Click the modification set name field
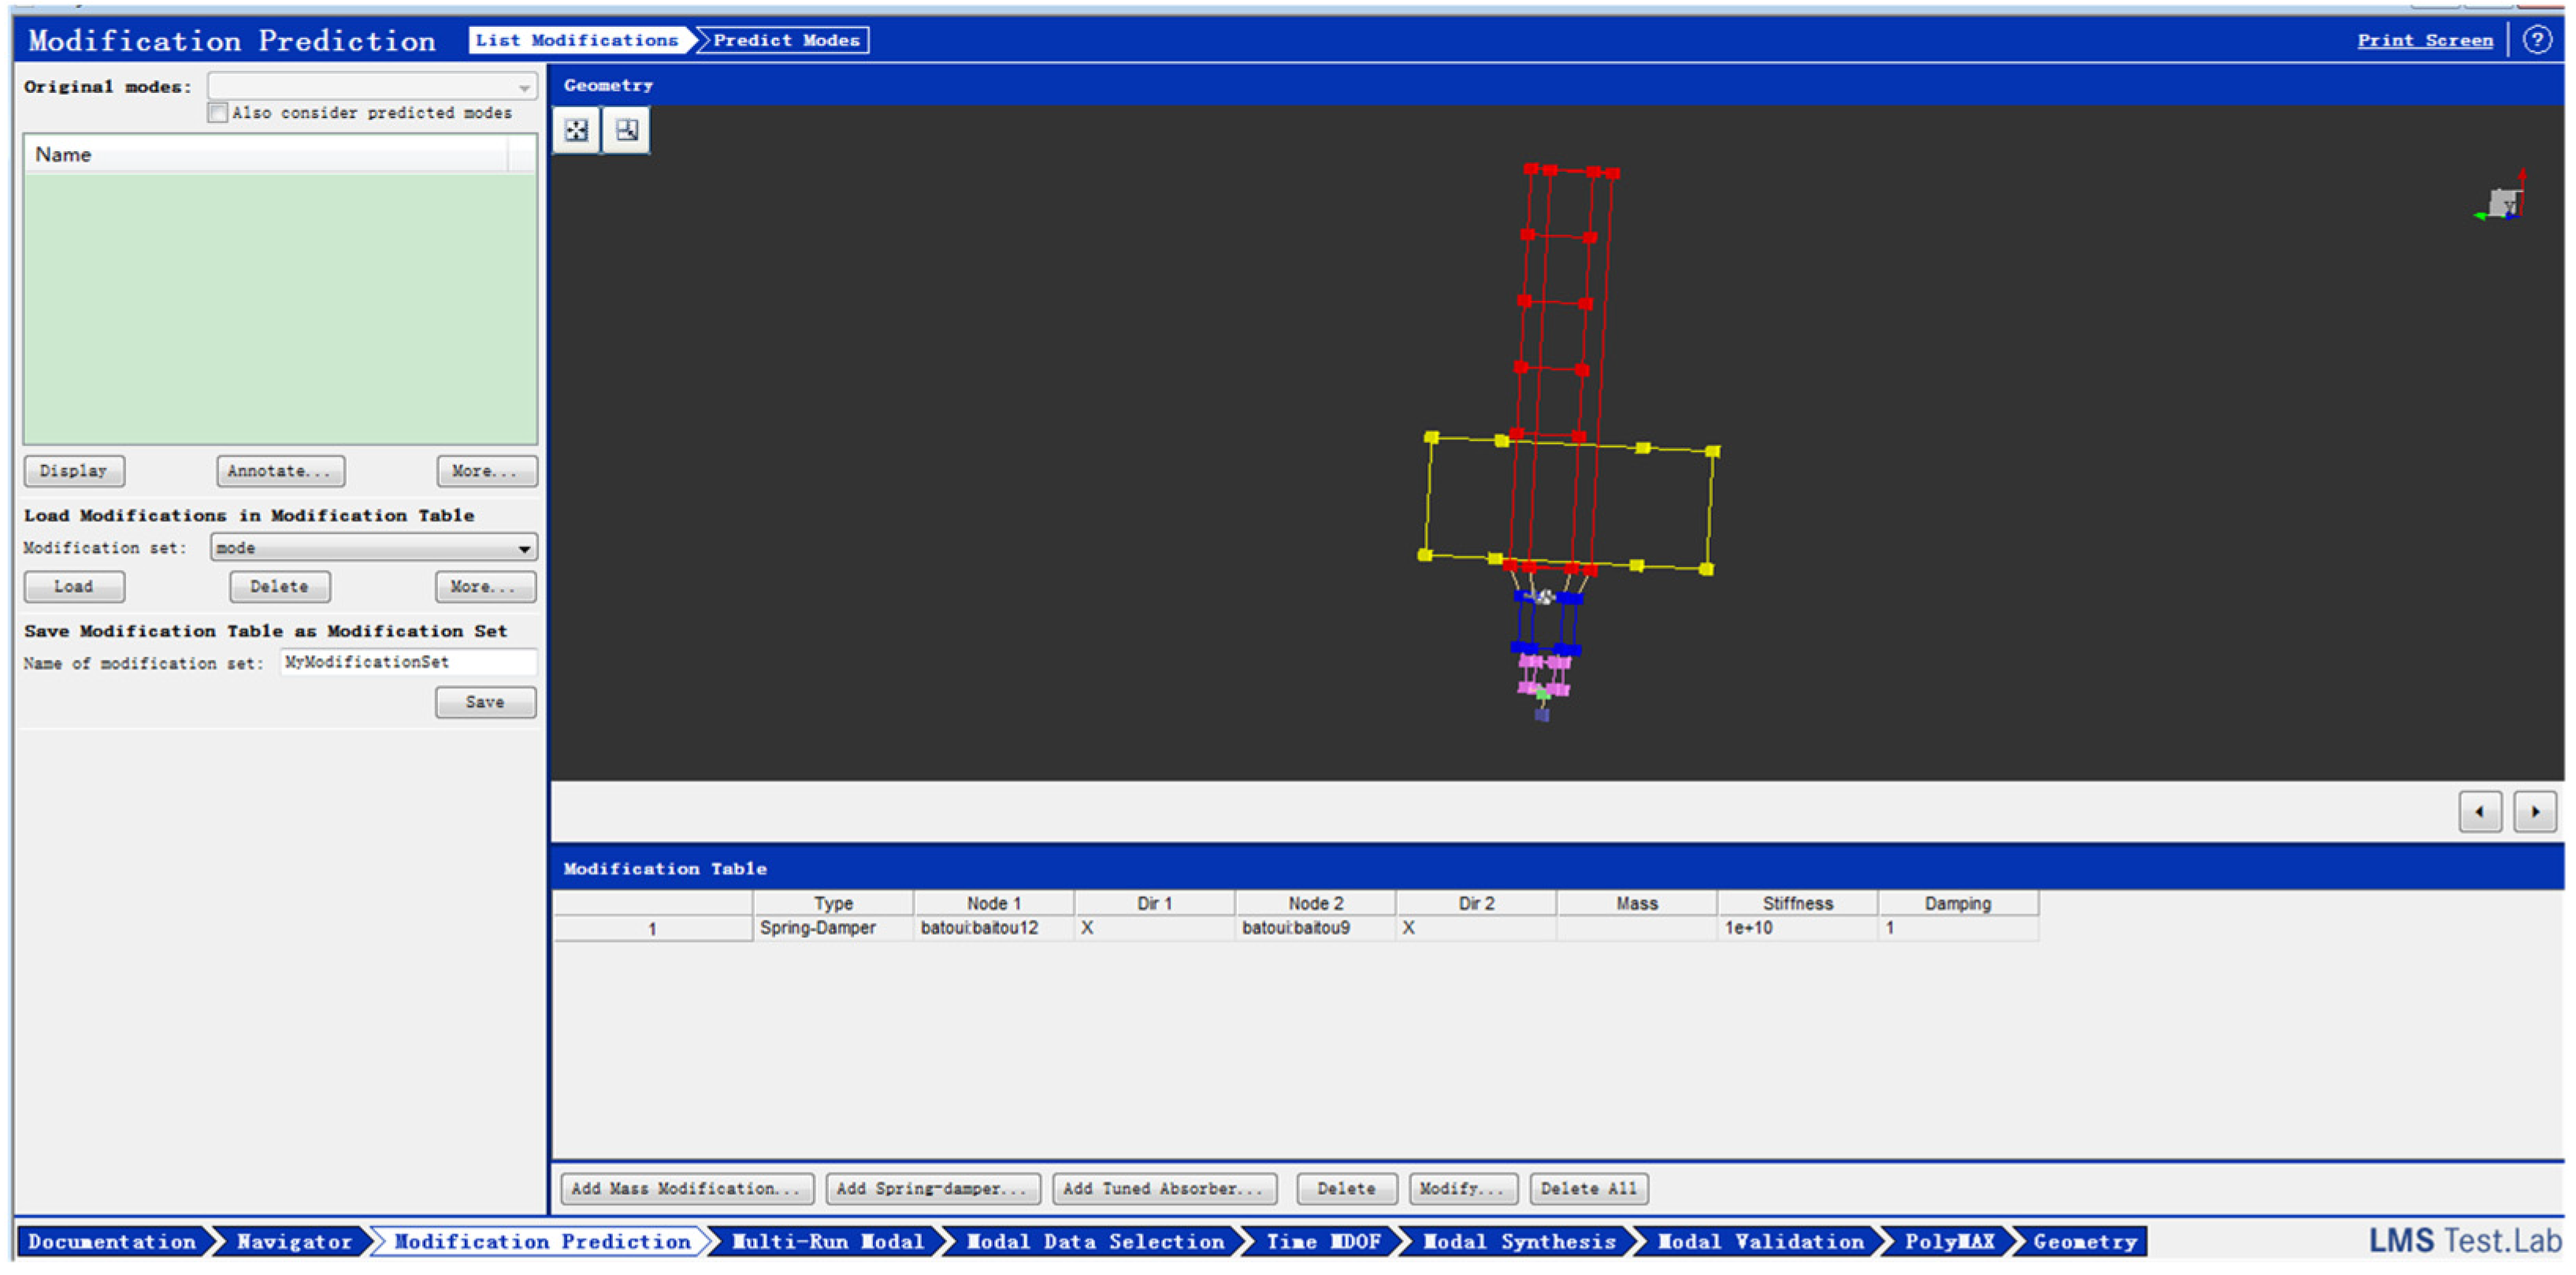Viewport: 2576px width, 1275px height. (x=407, y=662)
